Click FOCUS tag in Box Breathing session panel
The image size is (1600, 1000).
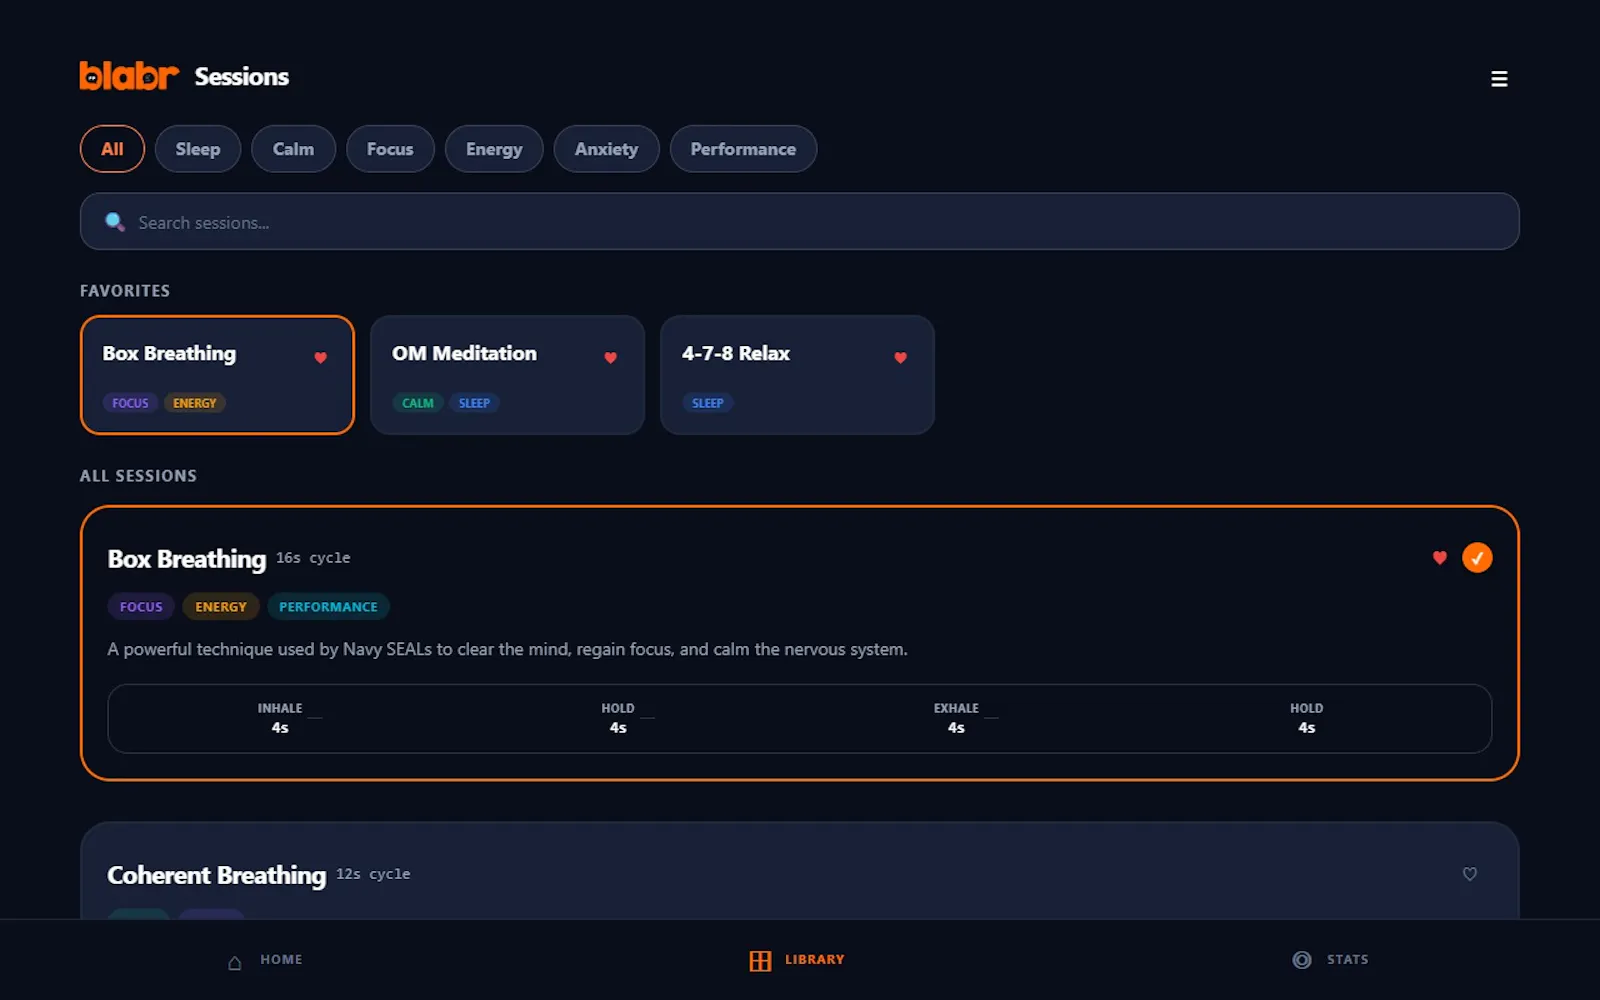141,607
